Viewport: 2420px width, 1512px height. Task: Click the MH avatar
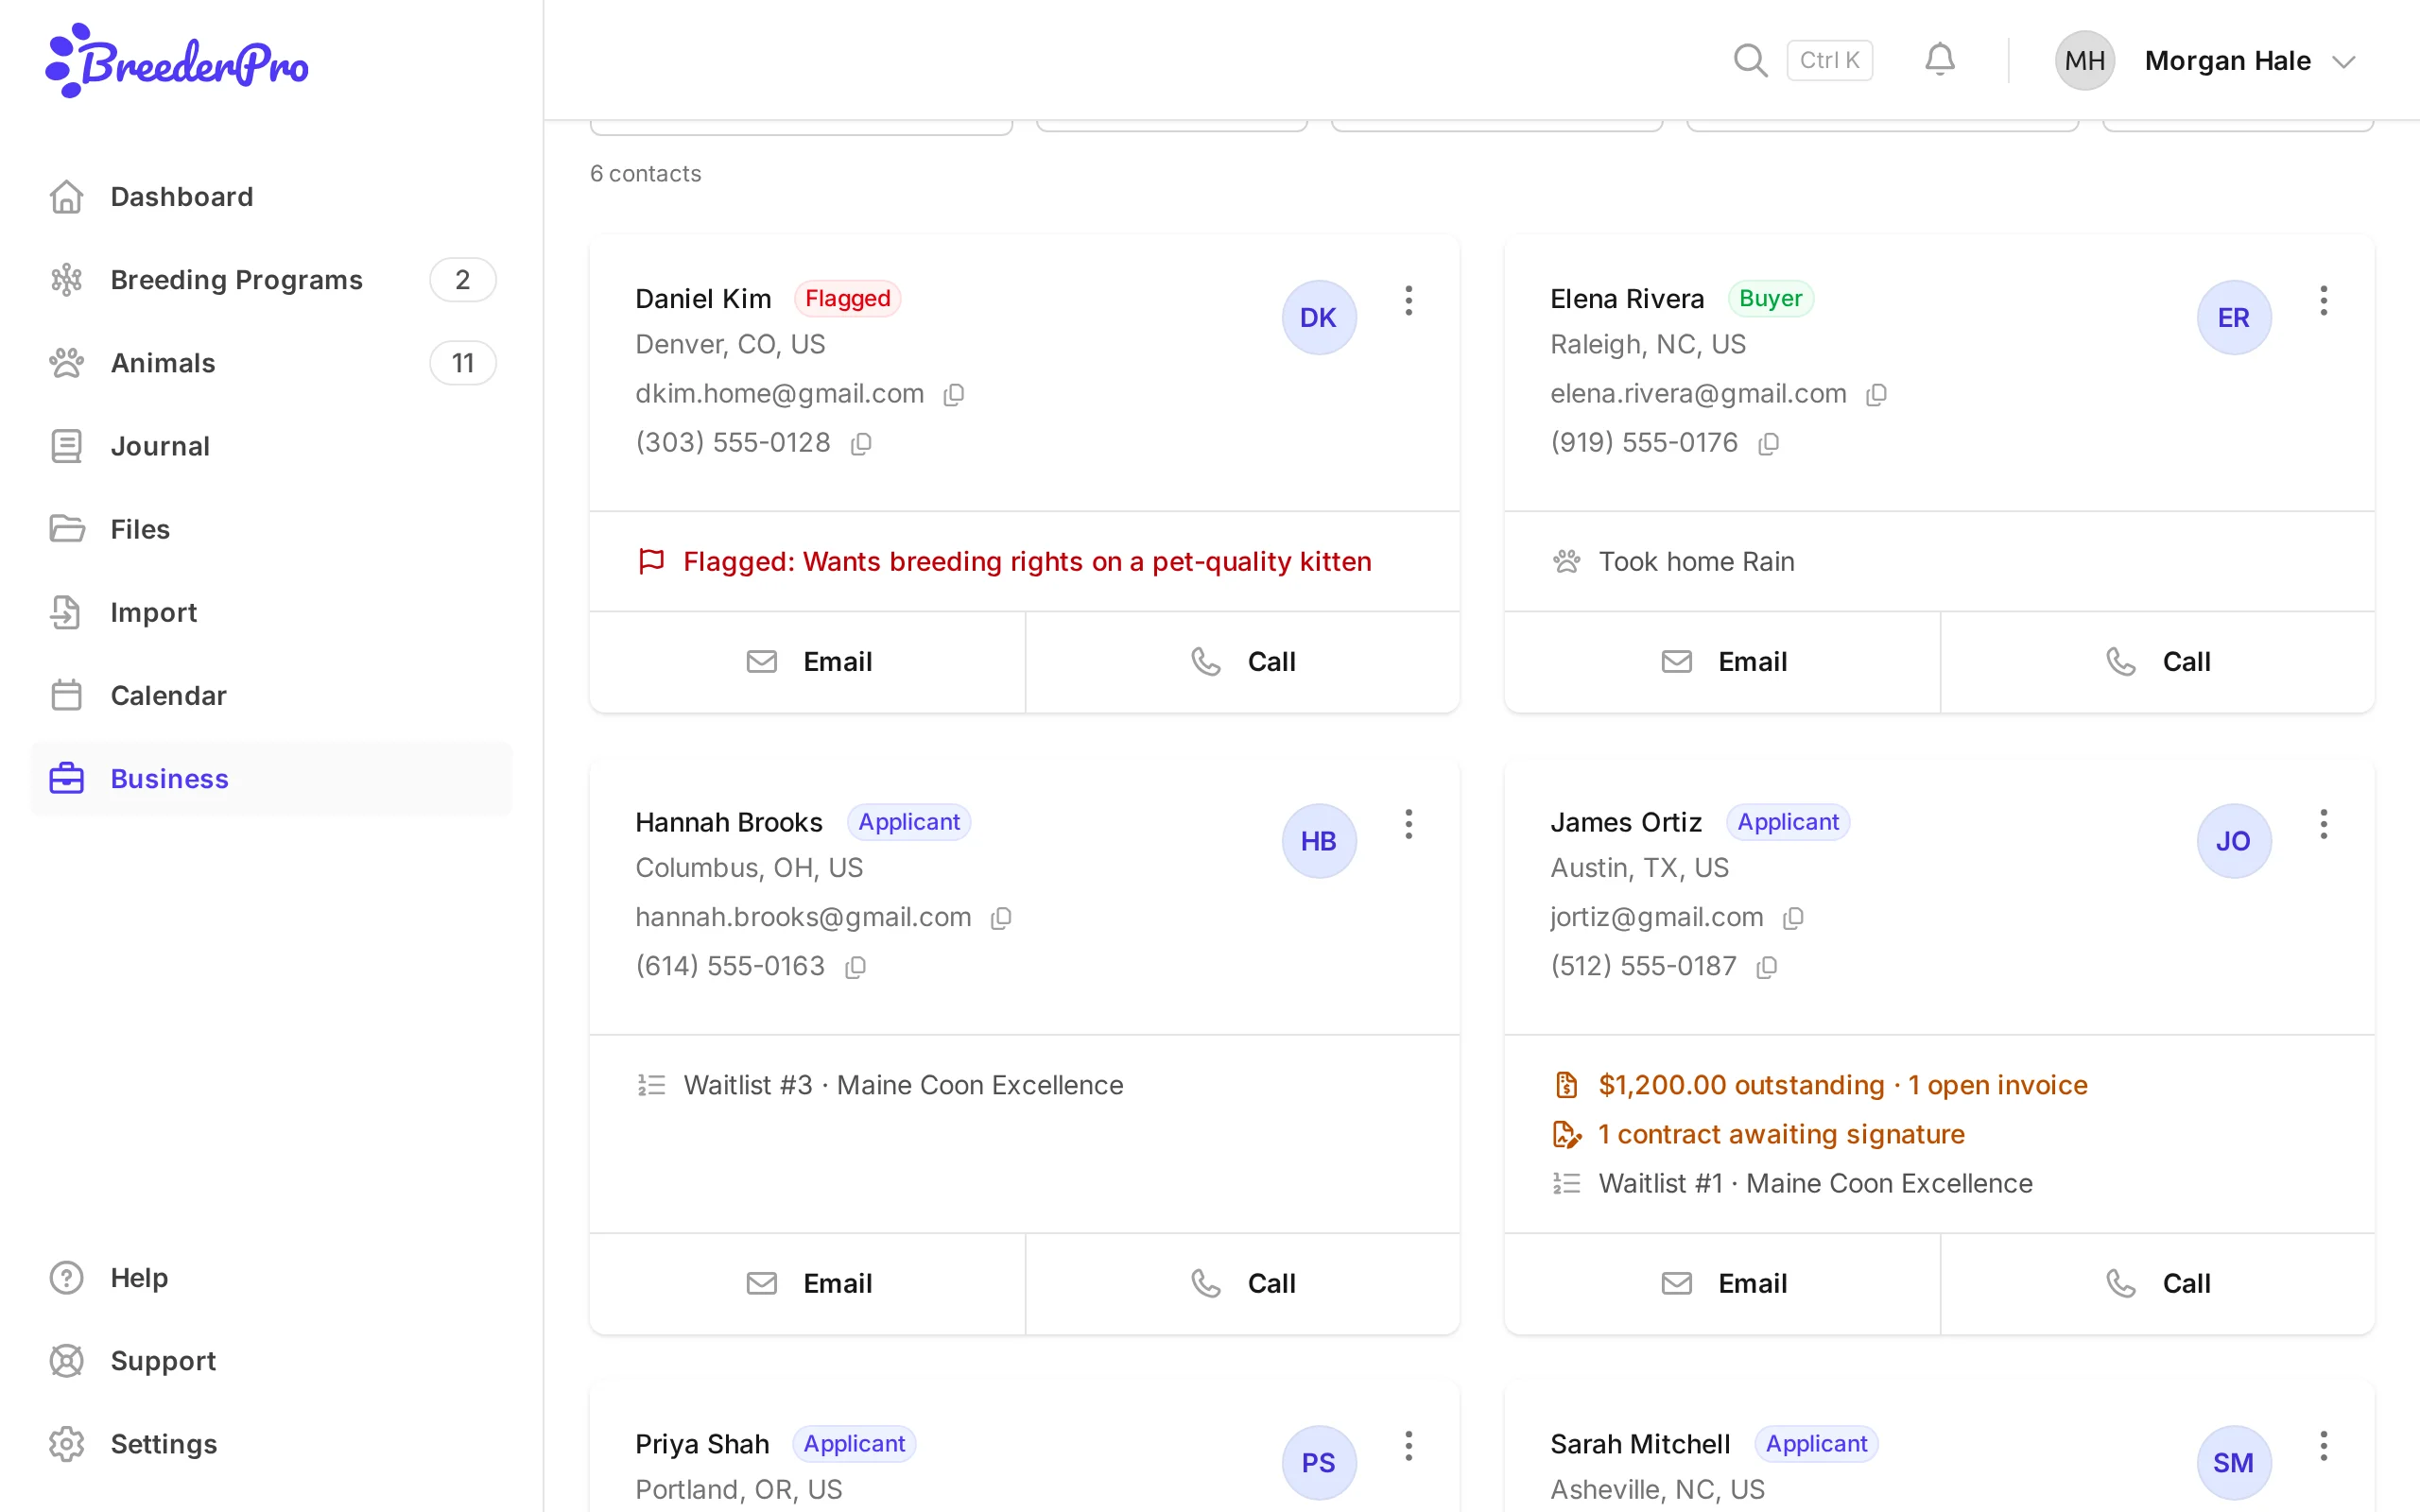pos(2084,61)
